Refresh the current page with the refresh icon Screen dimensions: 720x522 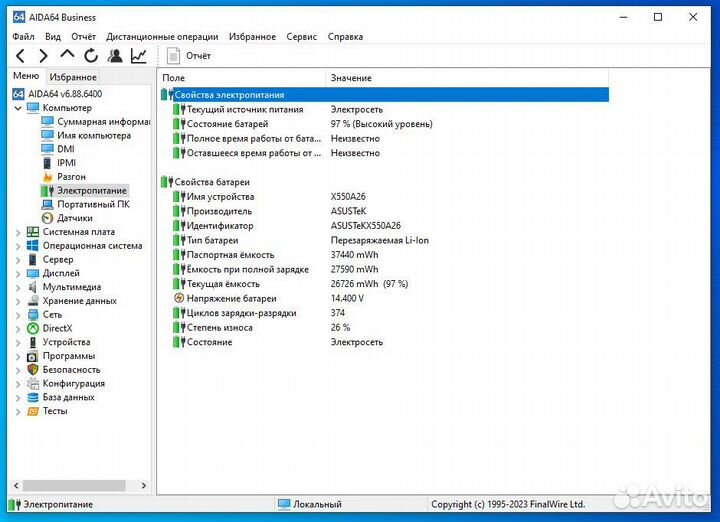pos(91,56)
